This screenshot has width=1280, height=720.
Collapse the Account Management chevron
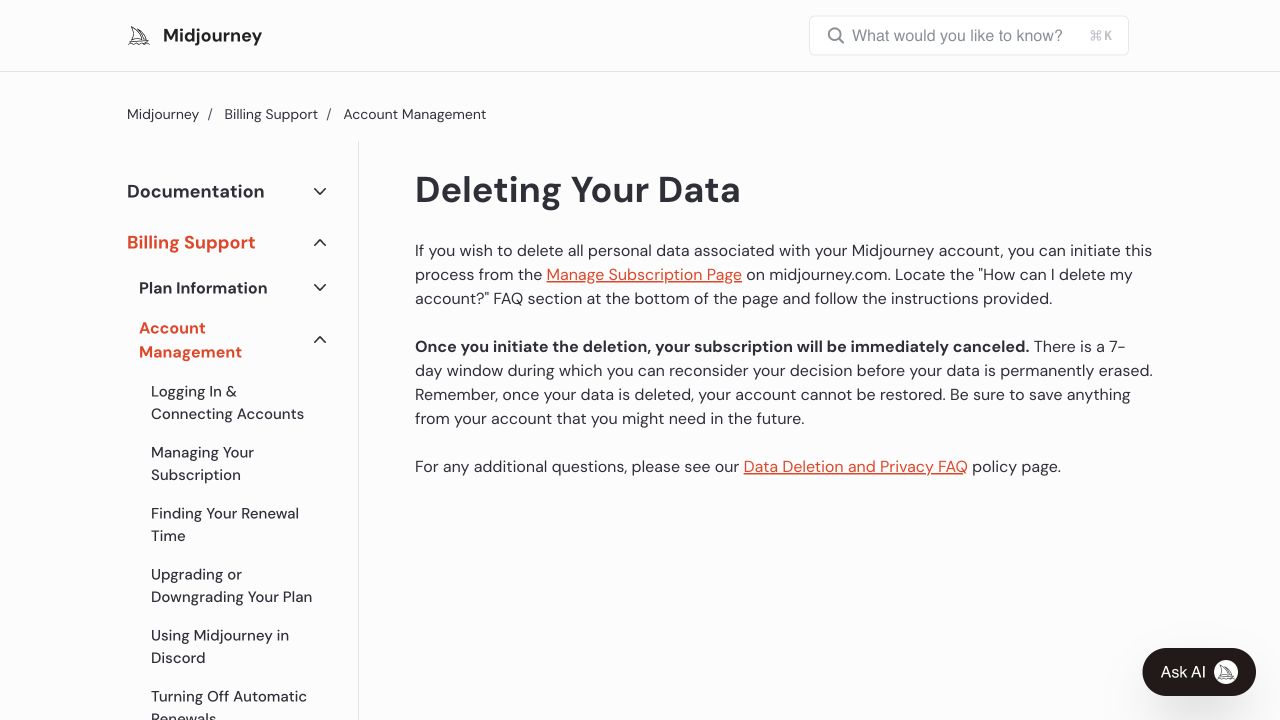[x=320, y=340]
